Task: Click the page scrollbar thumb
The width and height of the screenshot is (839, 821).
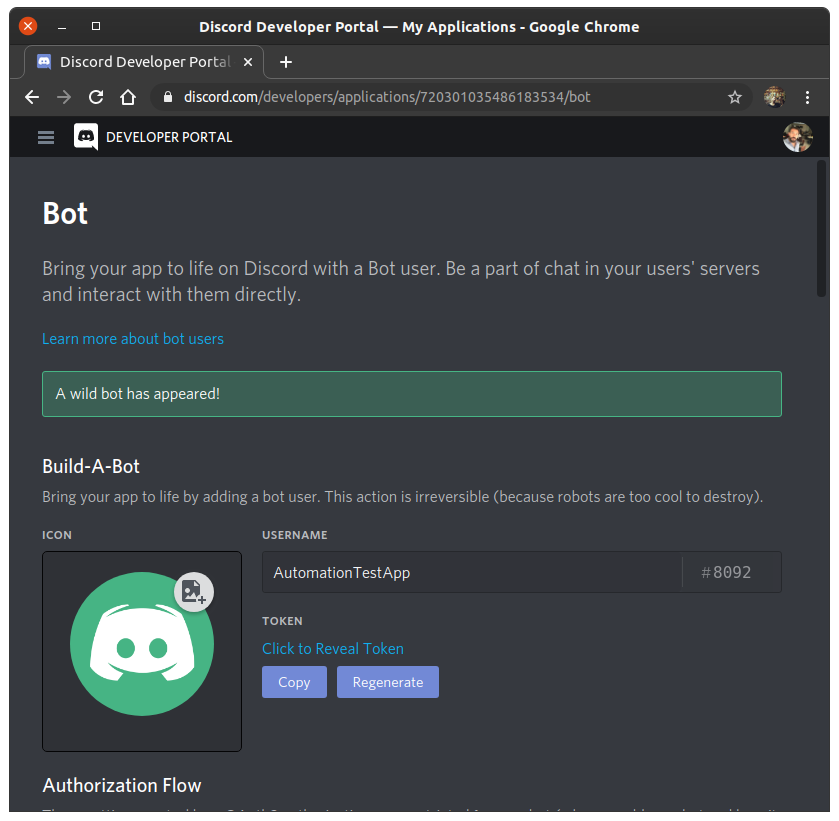Action: [821, 228]
